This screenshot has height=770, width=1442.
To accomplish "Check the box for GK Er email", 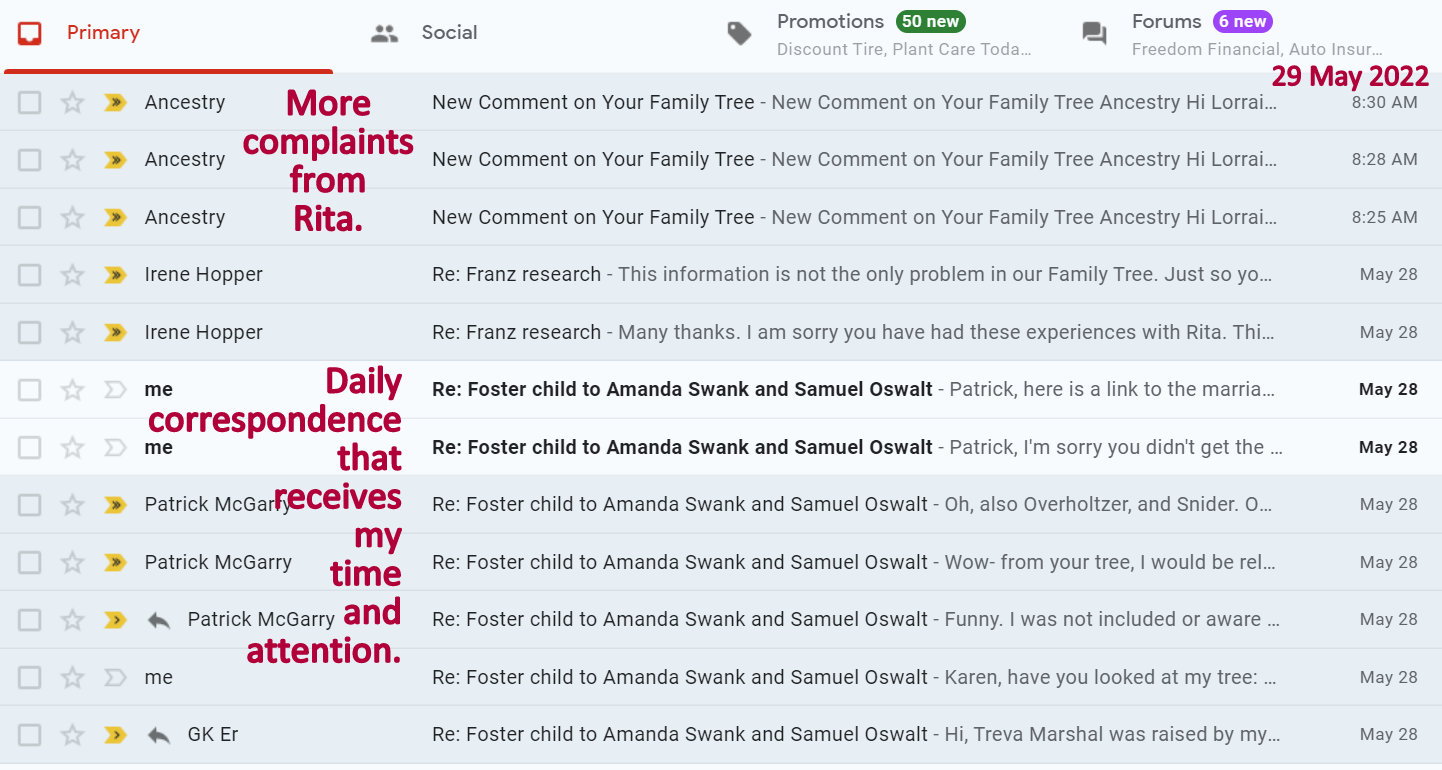I will 30,734.
